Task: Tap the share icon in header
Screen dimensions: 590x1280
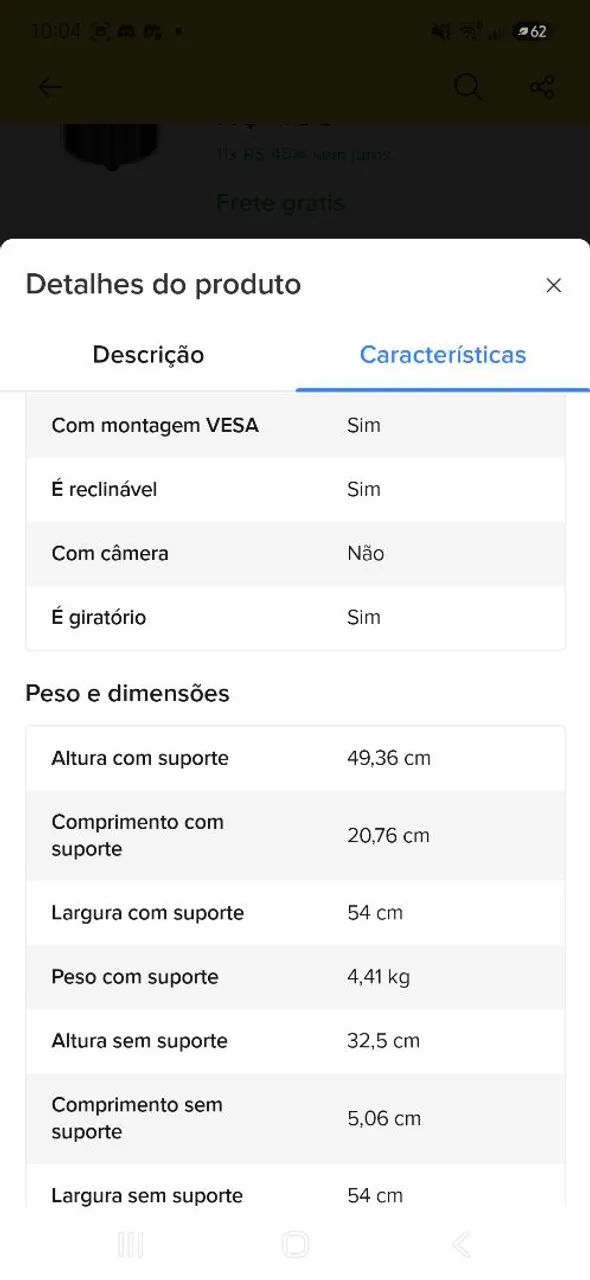Action: [542, 87]
